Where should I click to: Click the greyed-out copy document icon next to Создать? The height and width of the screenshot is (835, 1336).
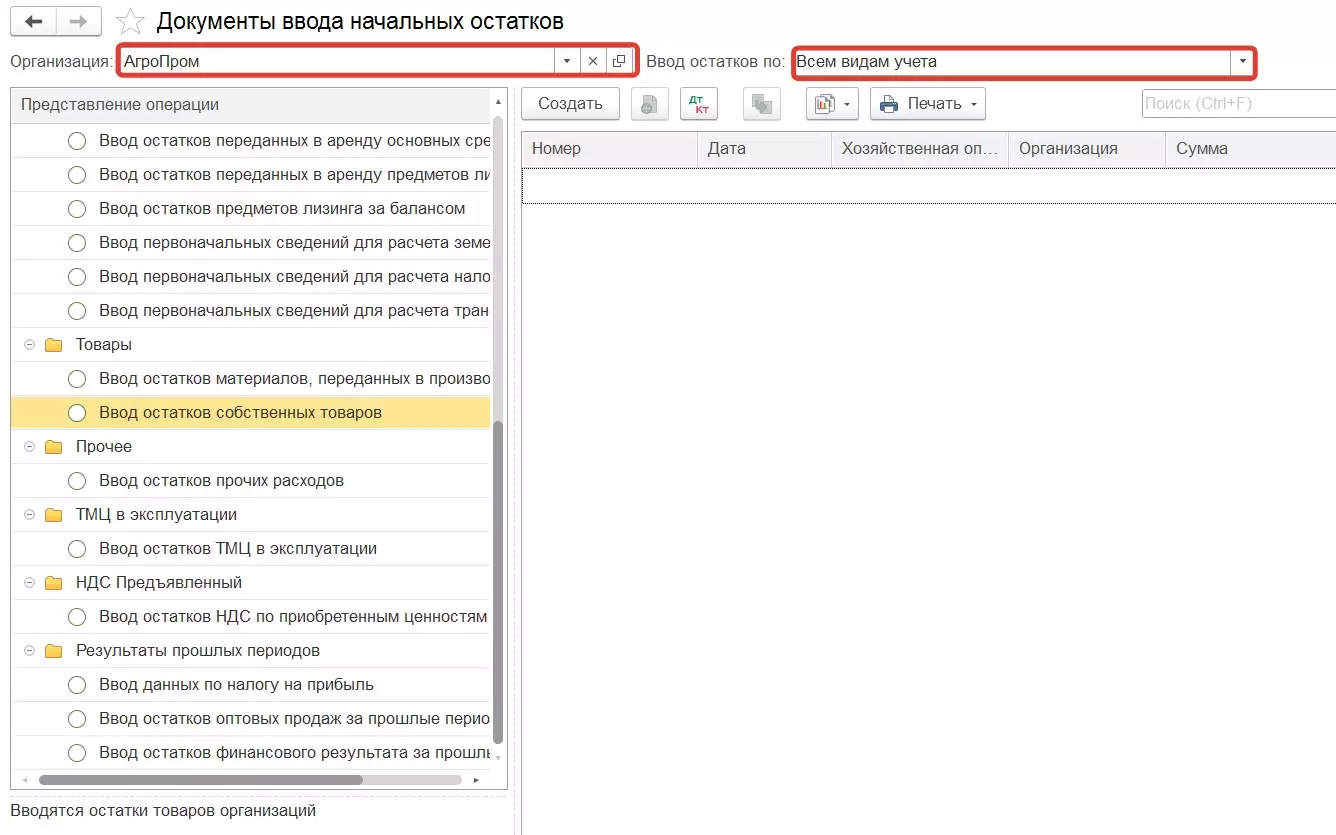point(650,104)
